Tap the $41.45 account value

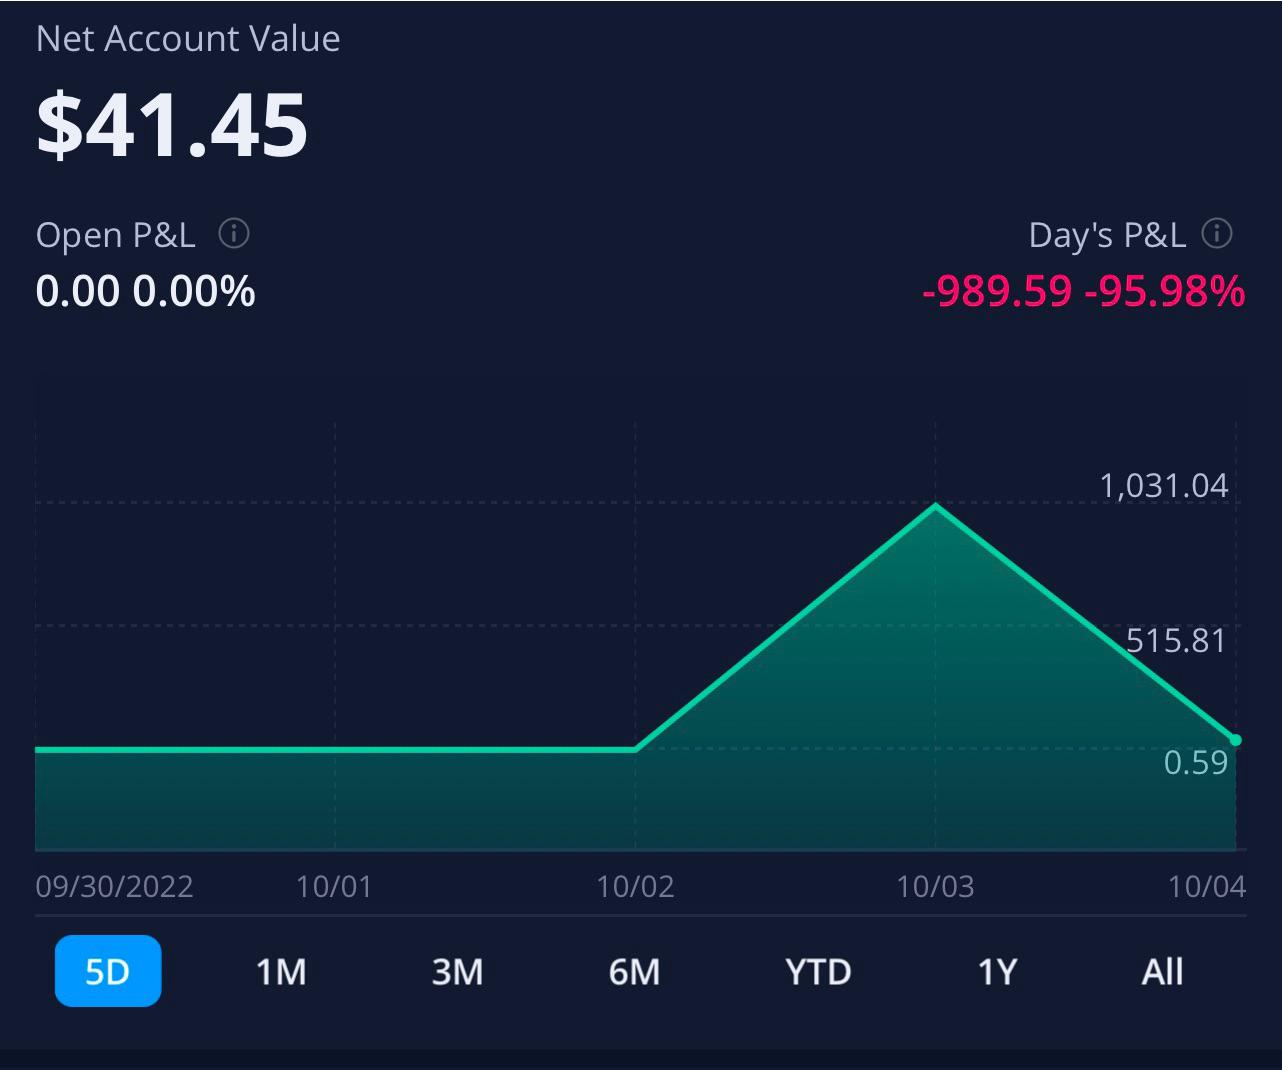(171, 125)
